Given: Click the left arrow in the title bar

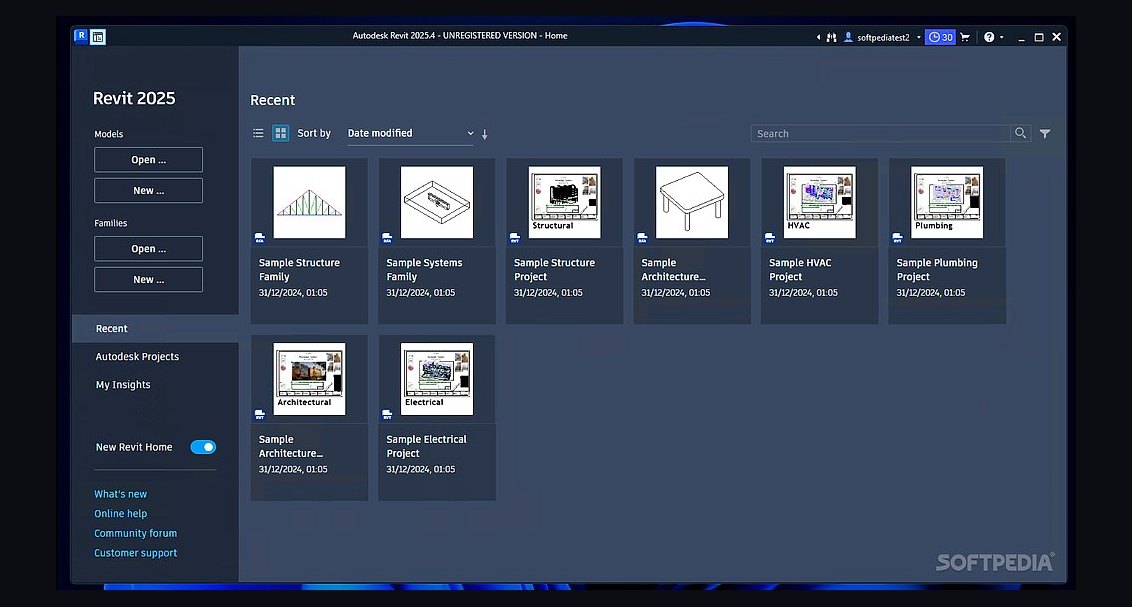Looking at the screenshot, I should (818, 37).
